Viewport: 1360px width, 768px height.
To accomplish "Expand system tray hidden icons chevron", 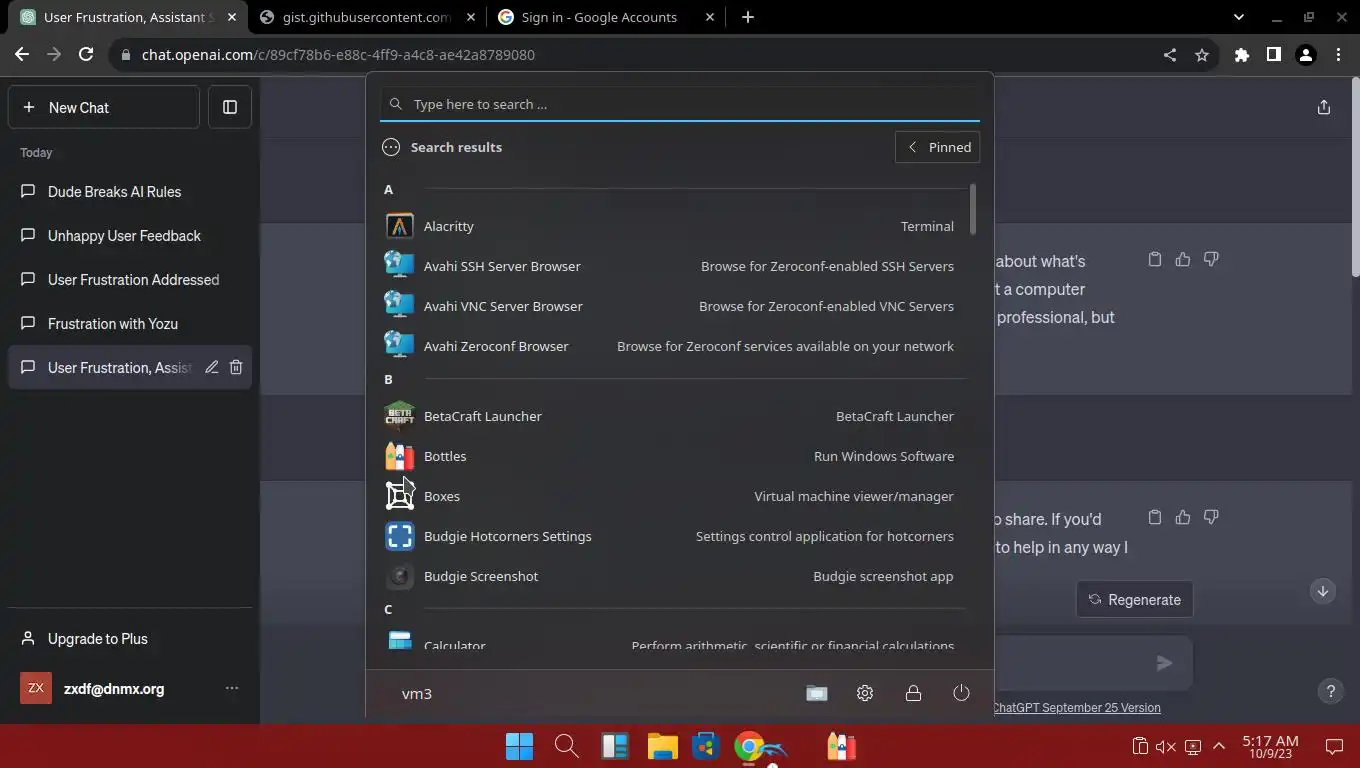I will click(x=1219, y=746).
